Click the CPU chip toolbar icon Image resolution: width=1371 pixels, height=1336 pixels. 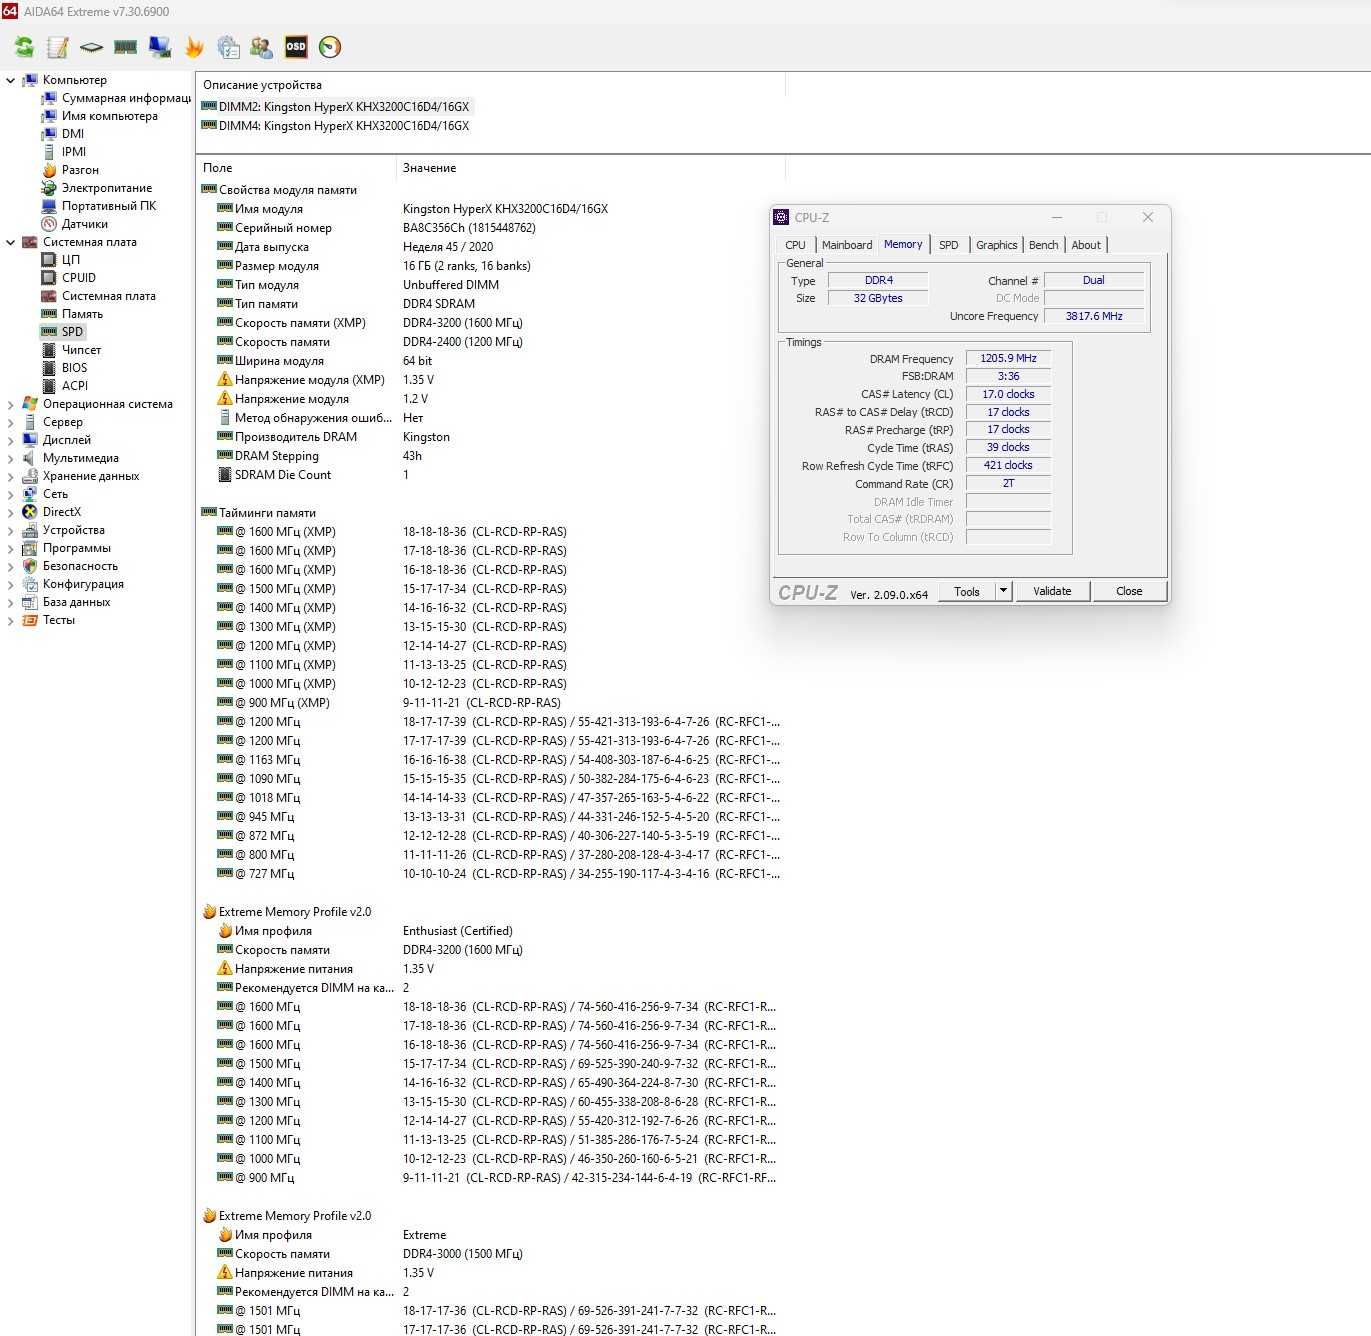(92, 47)
